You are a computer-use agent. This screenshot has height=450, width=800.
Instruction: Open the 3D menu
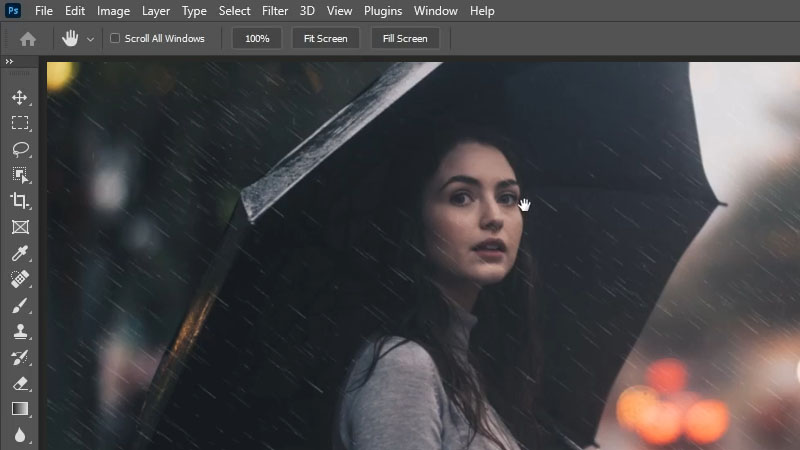[x=307, y=11]
